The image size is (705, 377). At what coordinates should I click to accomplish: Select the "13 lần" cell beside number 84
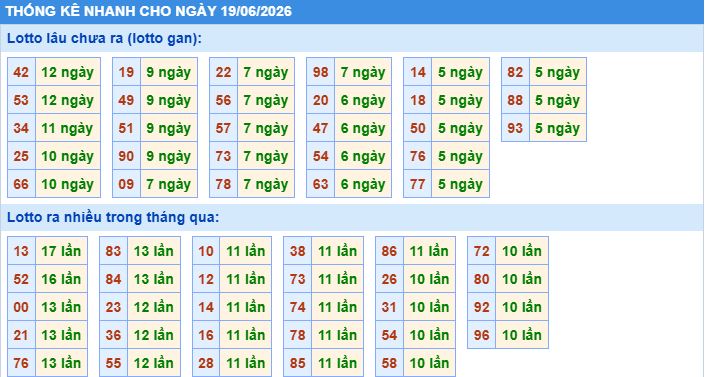(x=154, y=279)
